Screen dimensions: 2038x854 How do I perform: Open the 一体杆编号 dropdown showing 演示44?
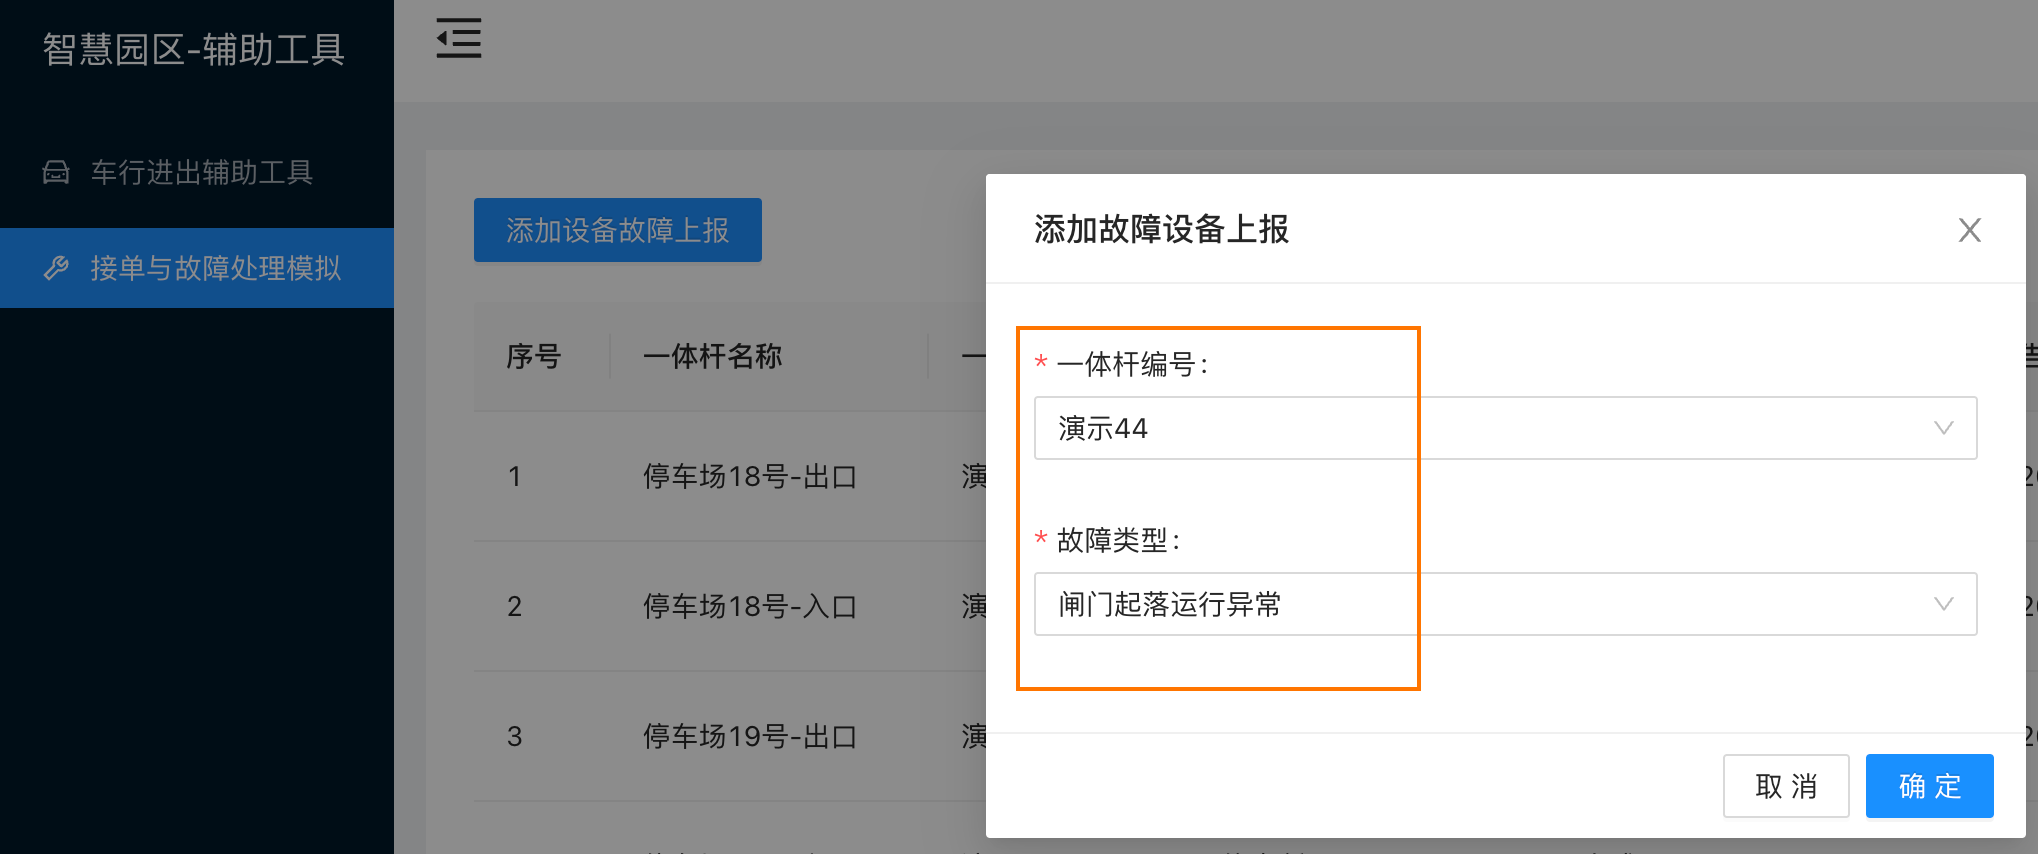click(1505, 428)
